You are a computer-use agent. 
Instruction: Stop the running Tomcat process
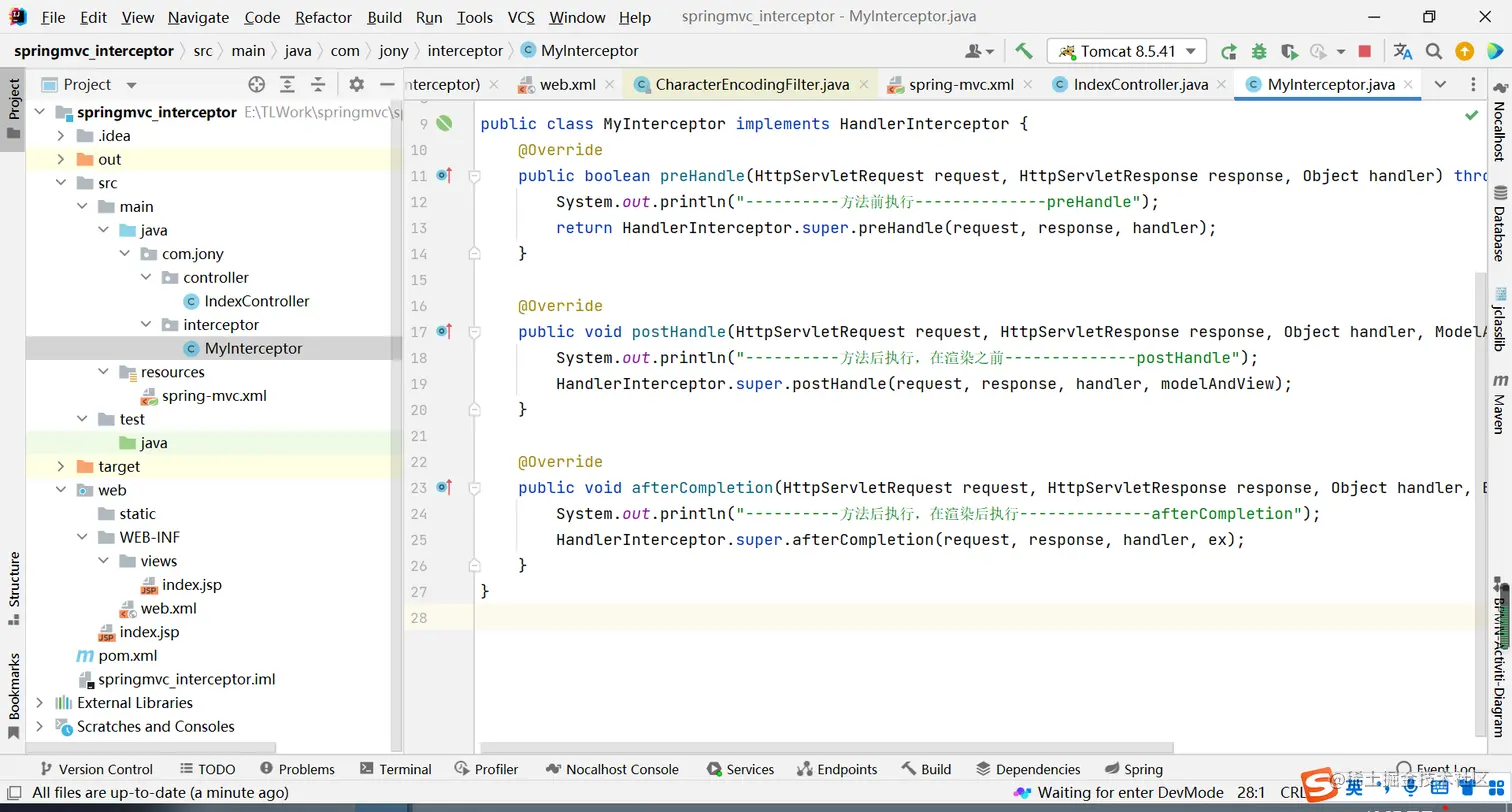coord(1364,51)
